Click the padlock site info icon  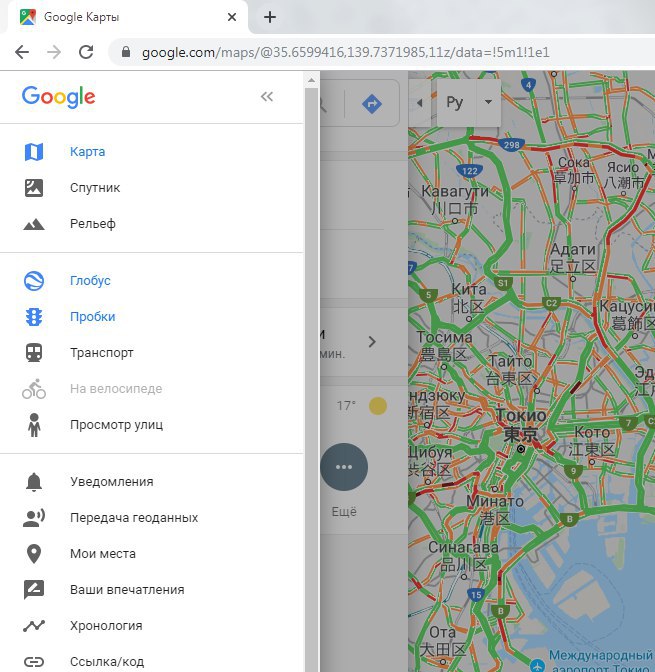126,52
